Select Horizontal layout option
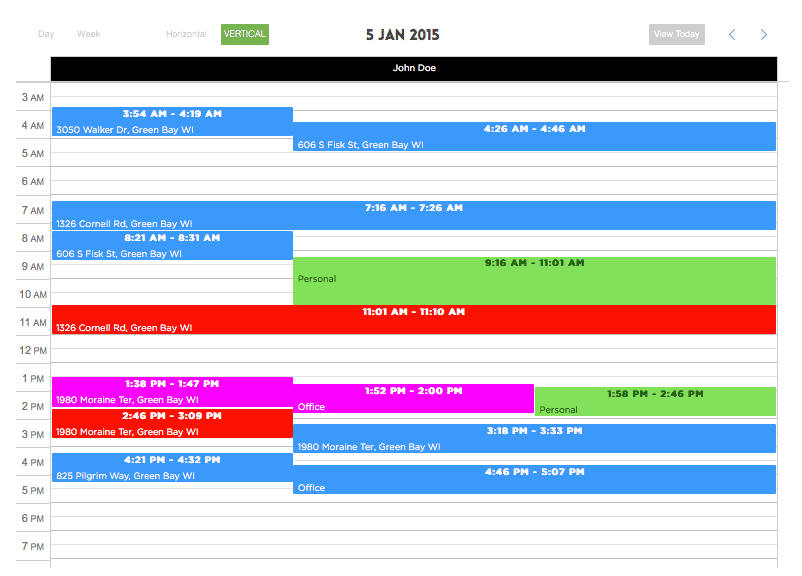The height and width of the screenshot is (576, 802). [x=186, y=34]
